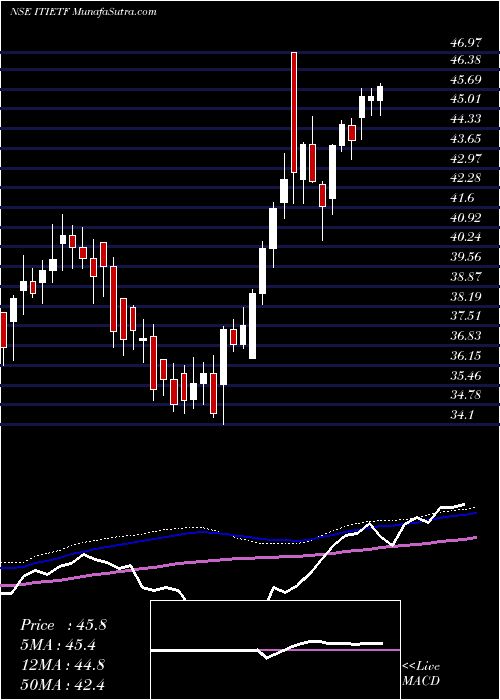Viewport: 500px width, 700px height.
Task: Select the 42.97 price label
Action: pyautogui.click(x=466, y=158)
